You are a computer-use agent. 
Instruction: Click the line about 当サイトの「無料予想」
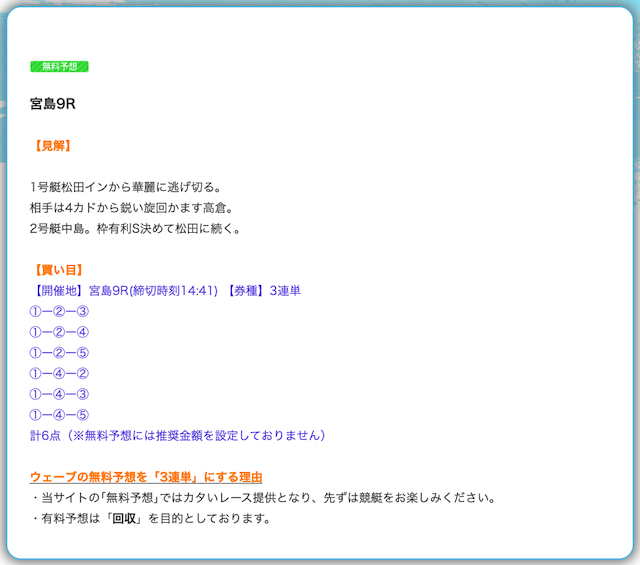pos(264,498)
